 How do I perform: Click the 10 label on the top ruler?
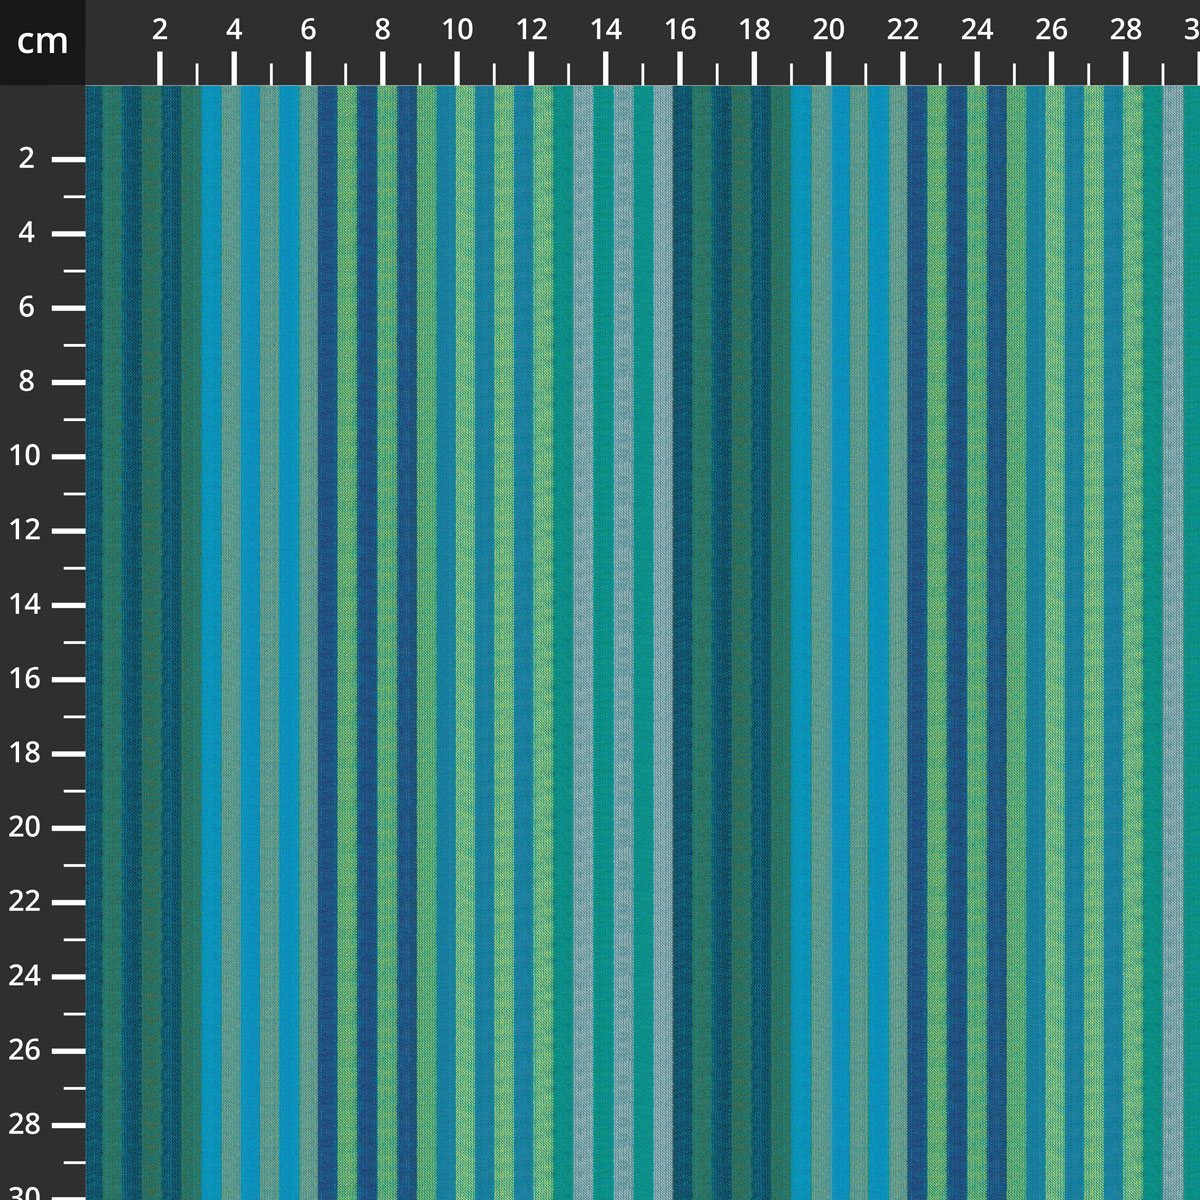pyautogui.click(x=457, y=30)
